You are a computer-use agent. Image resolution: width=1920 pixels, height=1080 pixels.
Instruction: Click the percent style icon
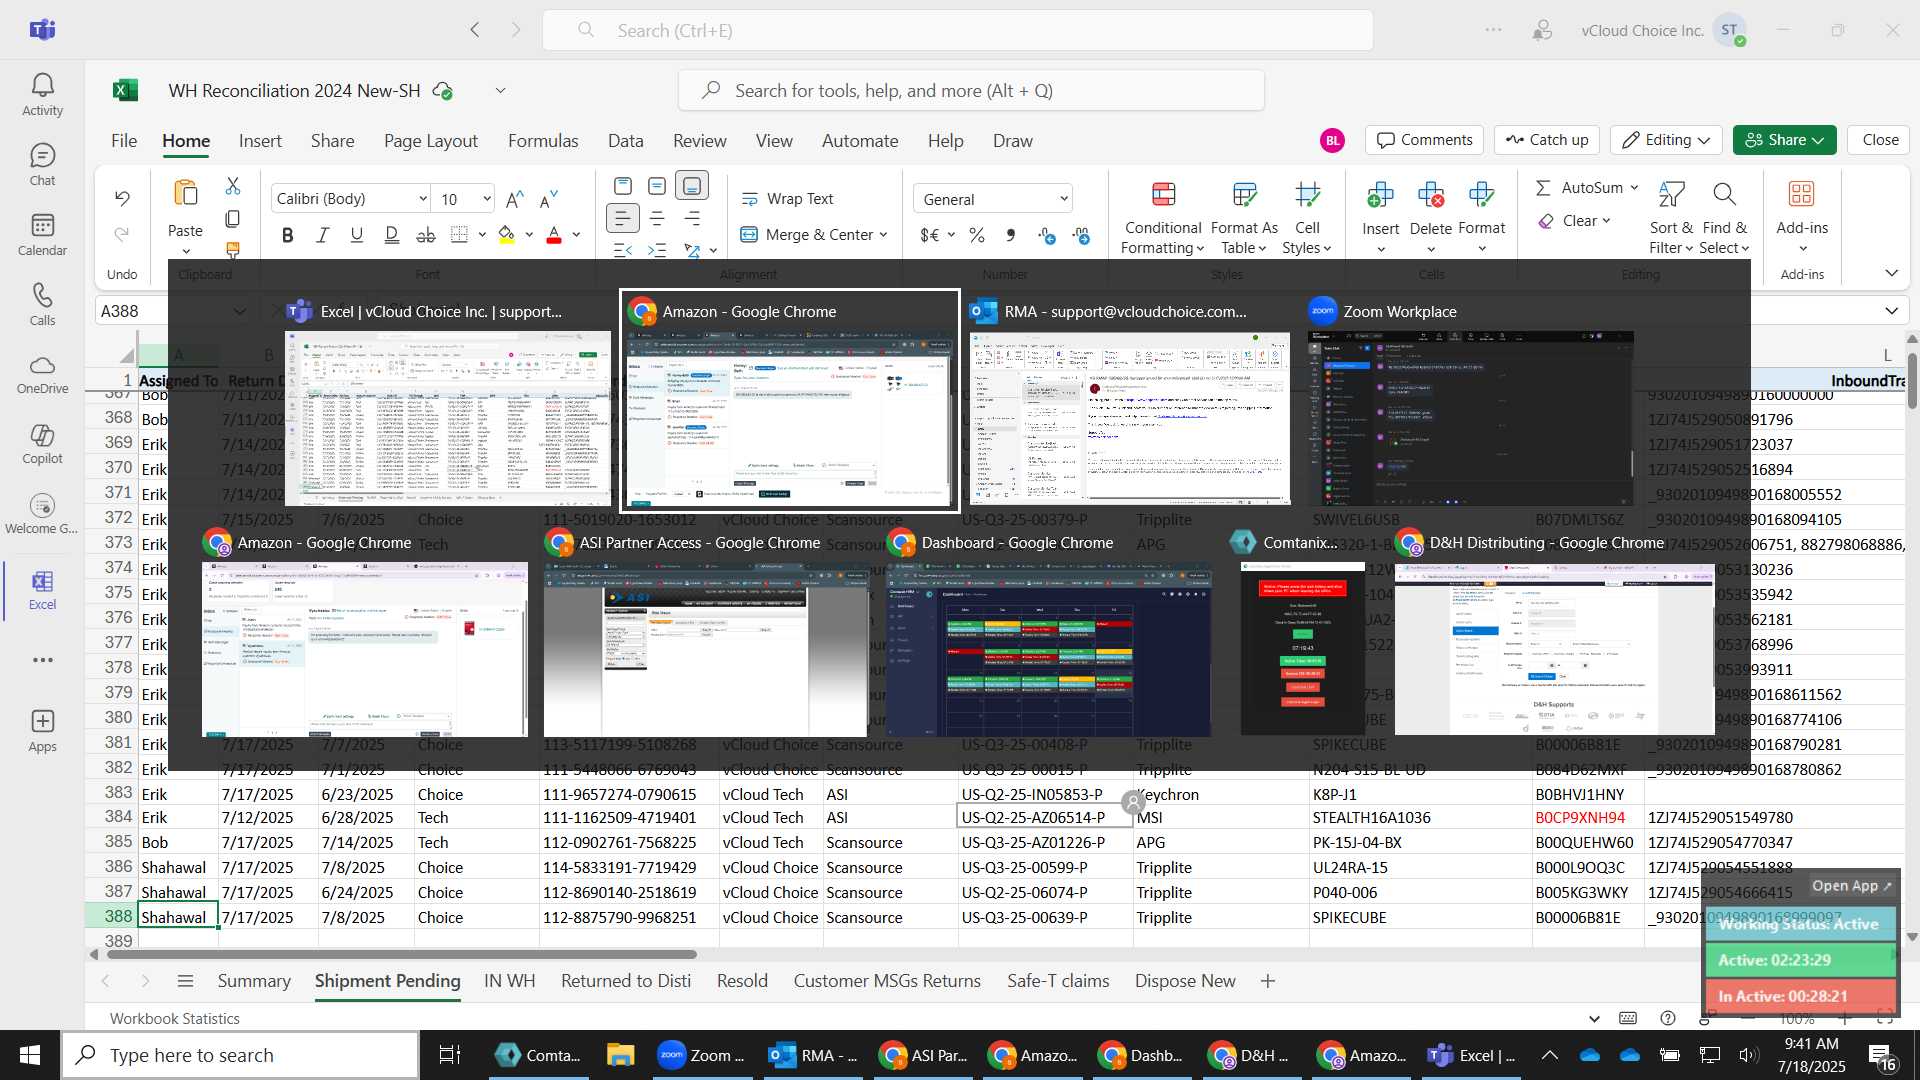(x=977, y=235)
